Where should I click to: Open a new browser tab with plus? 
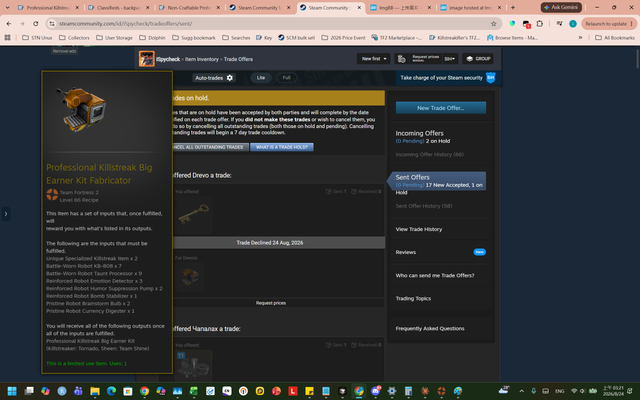pyautogui.click(x=513, y=7)
